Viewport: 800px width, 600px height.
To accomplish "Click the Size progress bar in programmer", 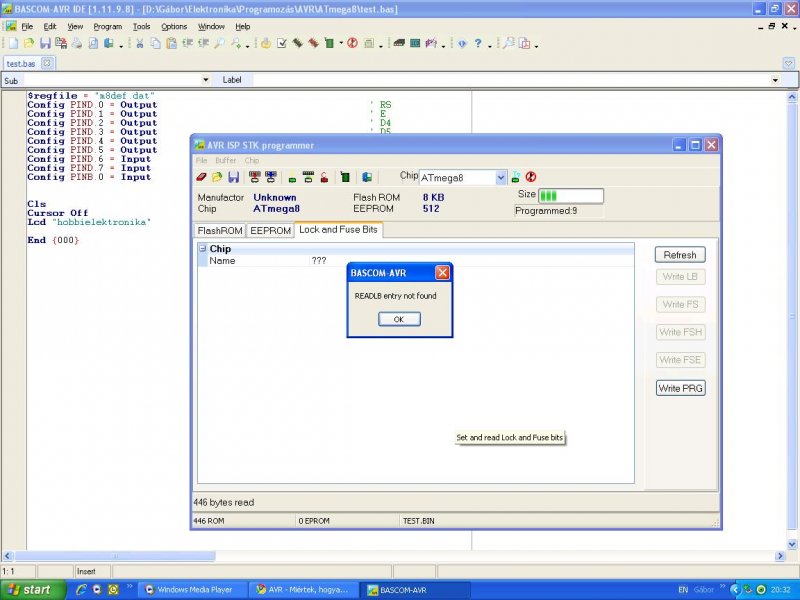I will (x=571, y=196).
